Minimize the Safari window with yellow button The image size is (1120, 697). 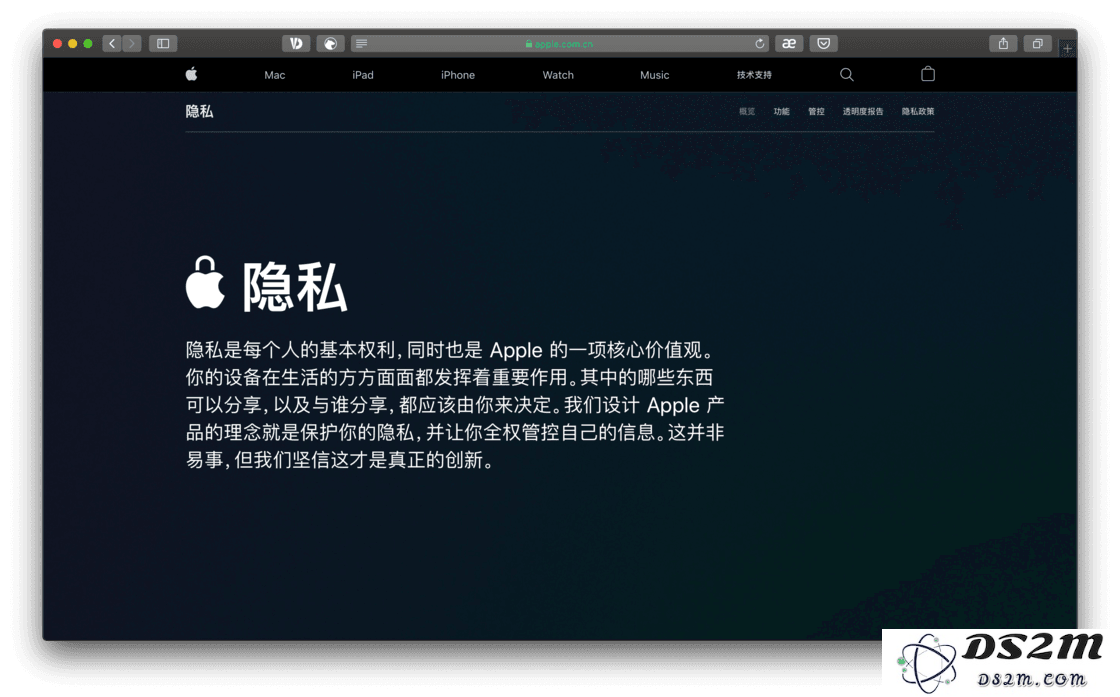(x=72, y=44)
